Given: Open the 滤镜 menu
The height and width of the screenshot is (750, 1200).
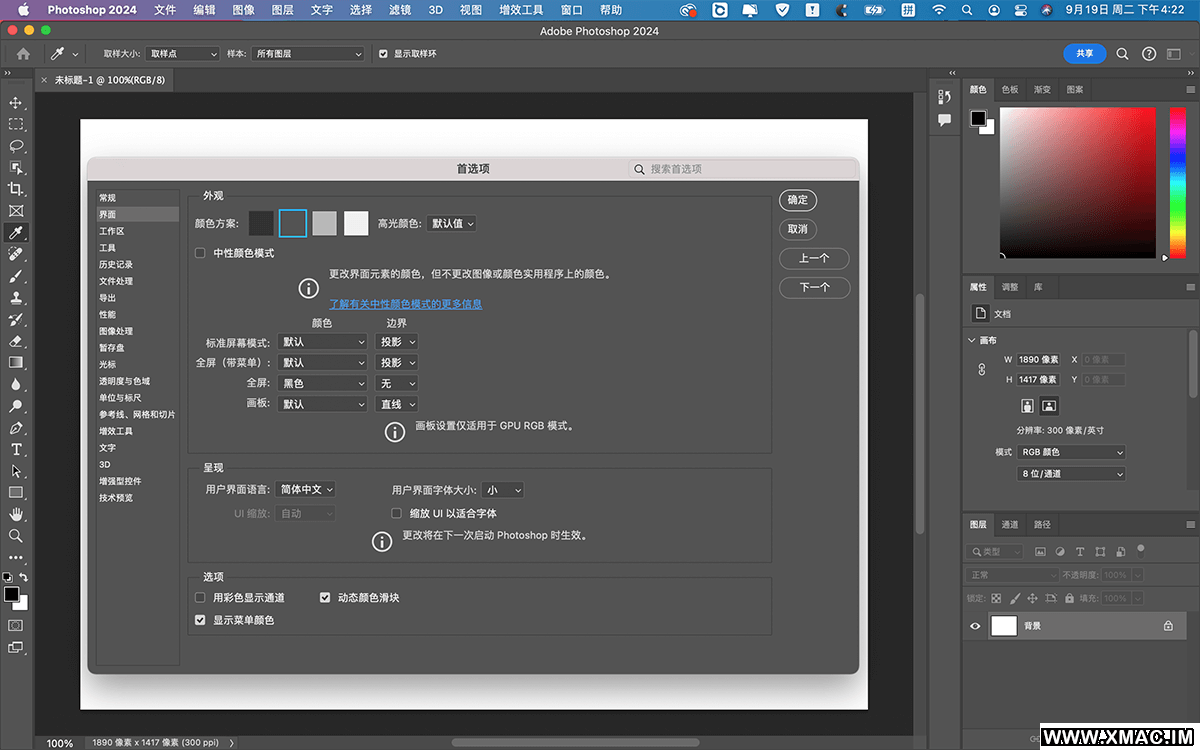Looking at the screenshot, I should 399,10.
